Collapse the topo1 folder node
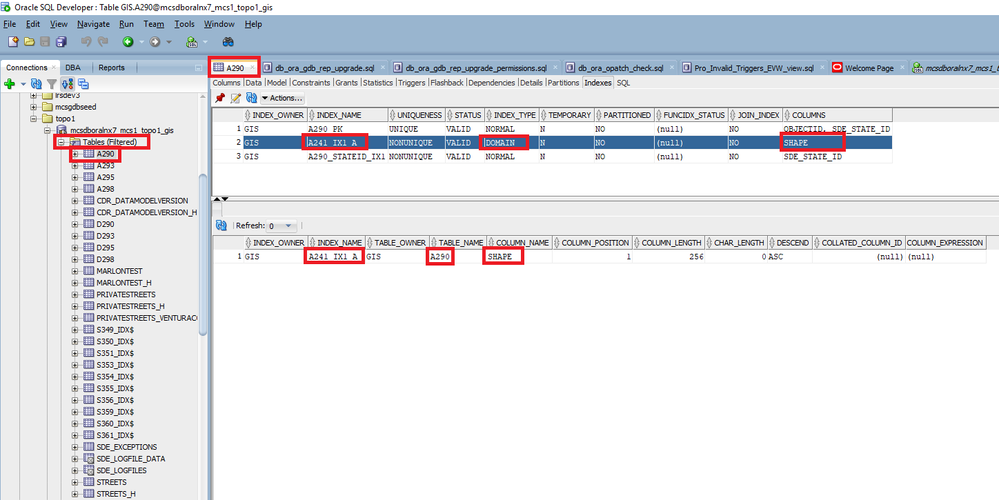The image size is (999, 500). tap(34, 118)
